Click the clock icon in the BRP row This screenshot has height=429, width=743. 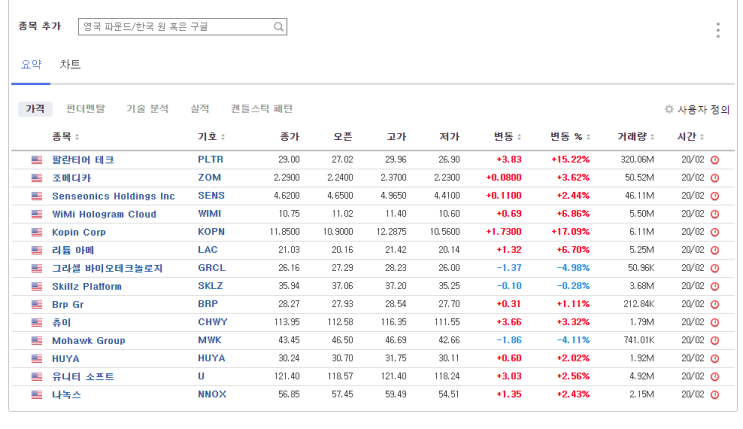click(x=715, y=304)
